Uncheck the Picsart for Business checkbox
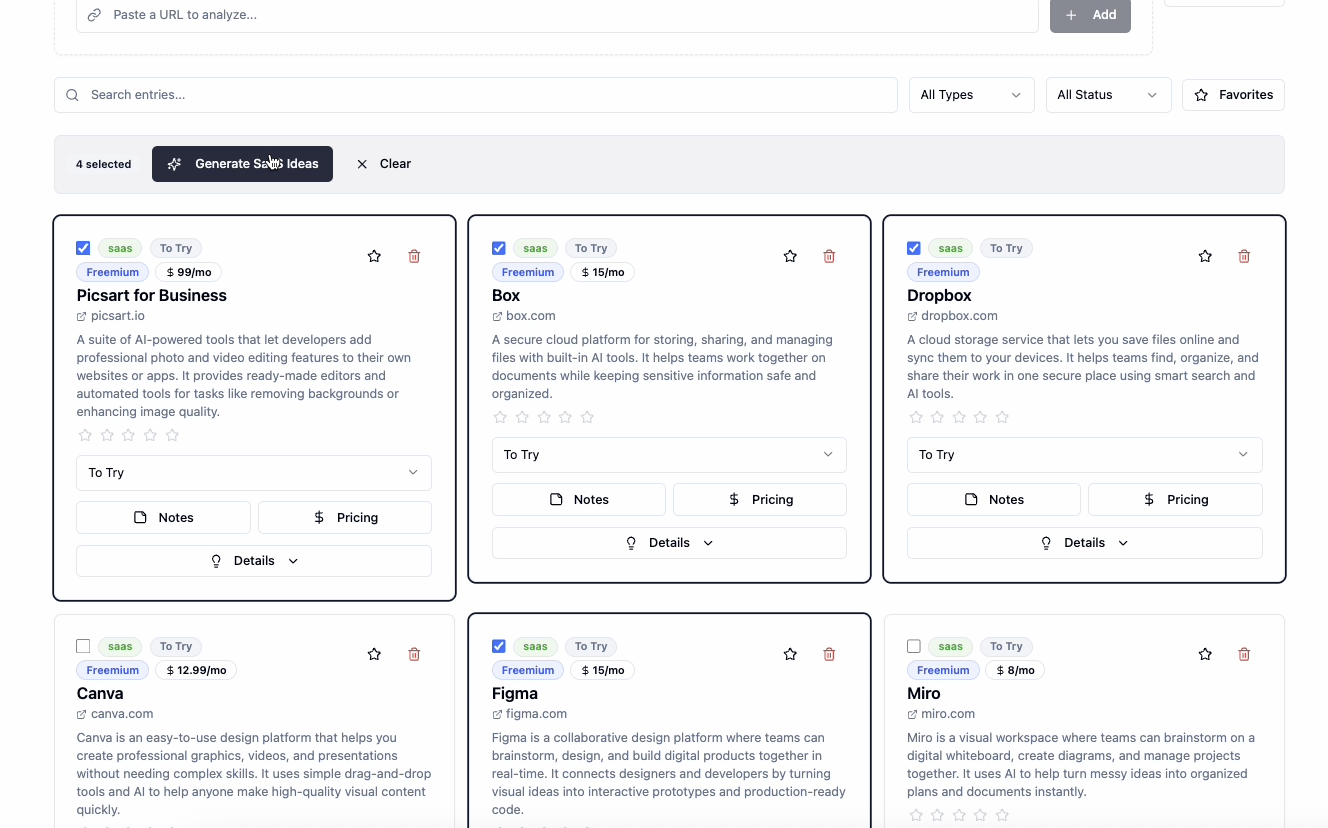1328x828 pixels. pos(83,248)
